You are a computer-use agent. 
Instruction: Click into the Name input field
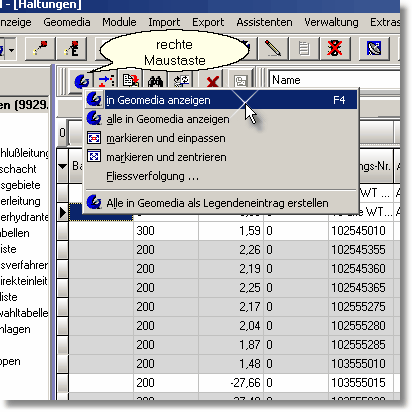(334, 80)
